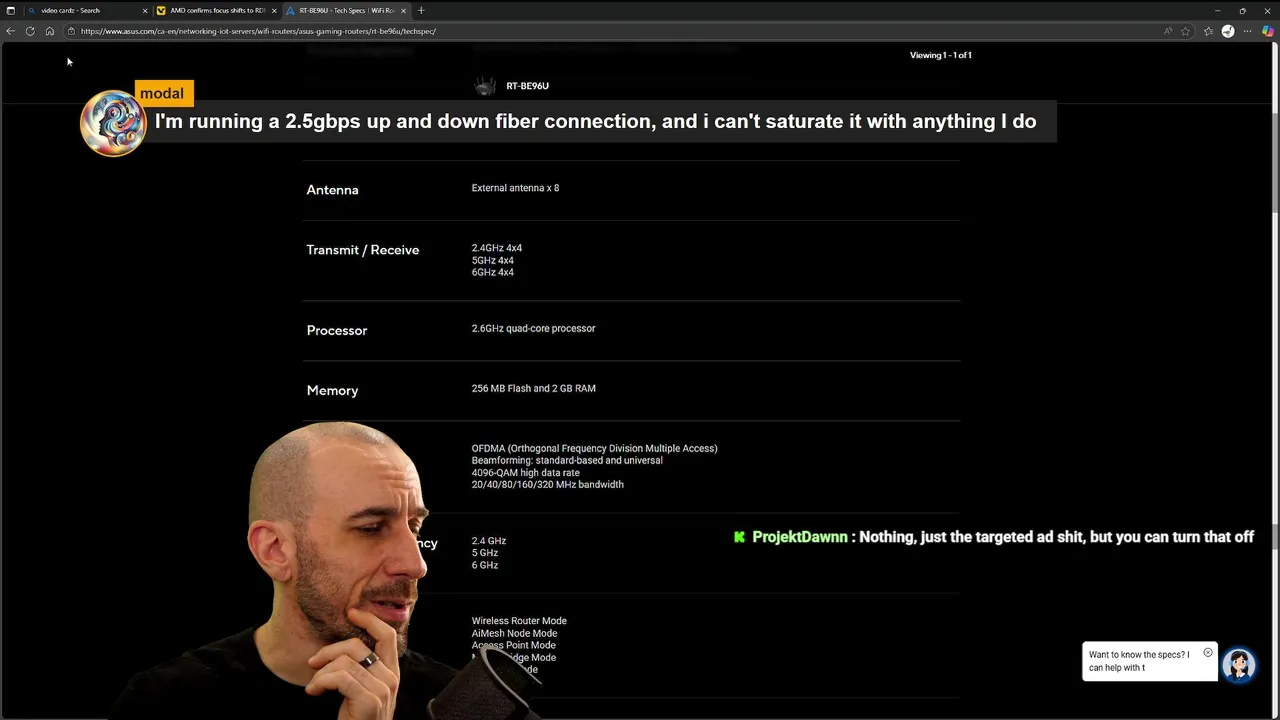Click the RT-BE96U router thumbnail image
The height and width of the screenshot is (720, 1280).
click(x=485, y=86)
